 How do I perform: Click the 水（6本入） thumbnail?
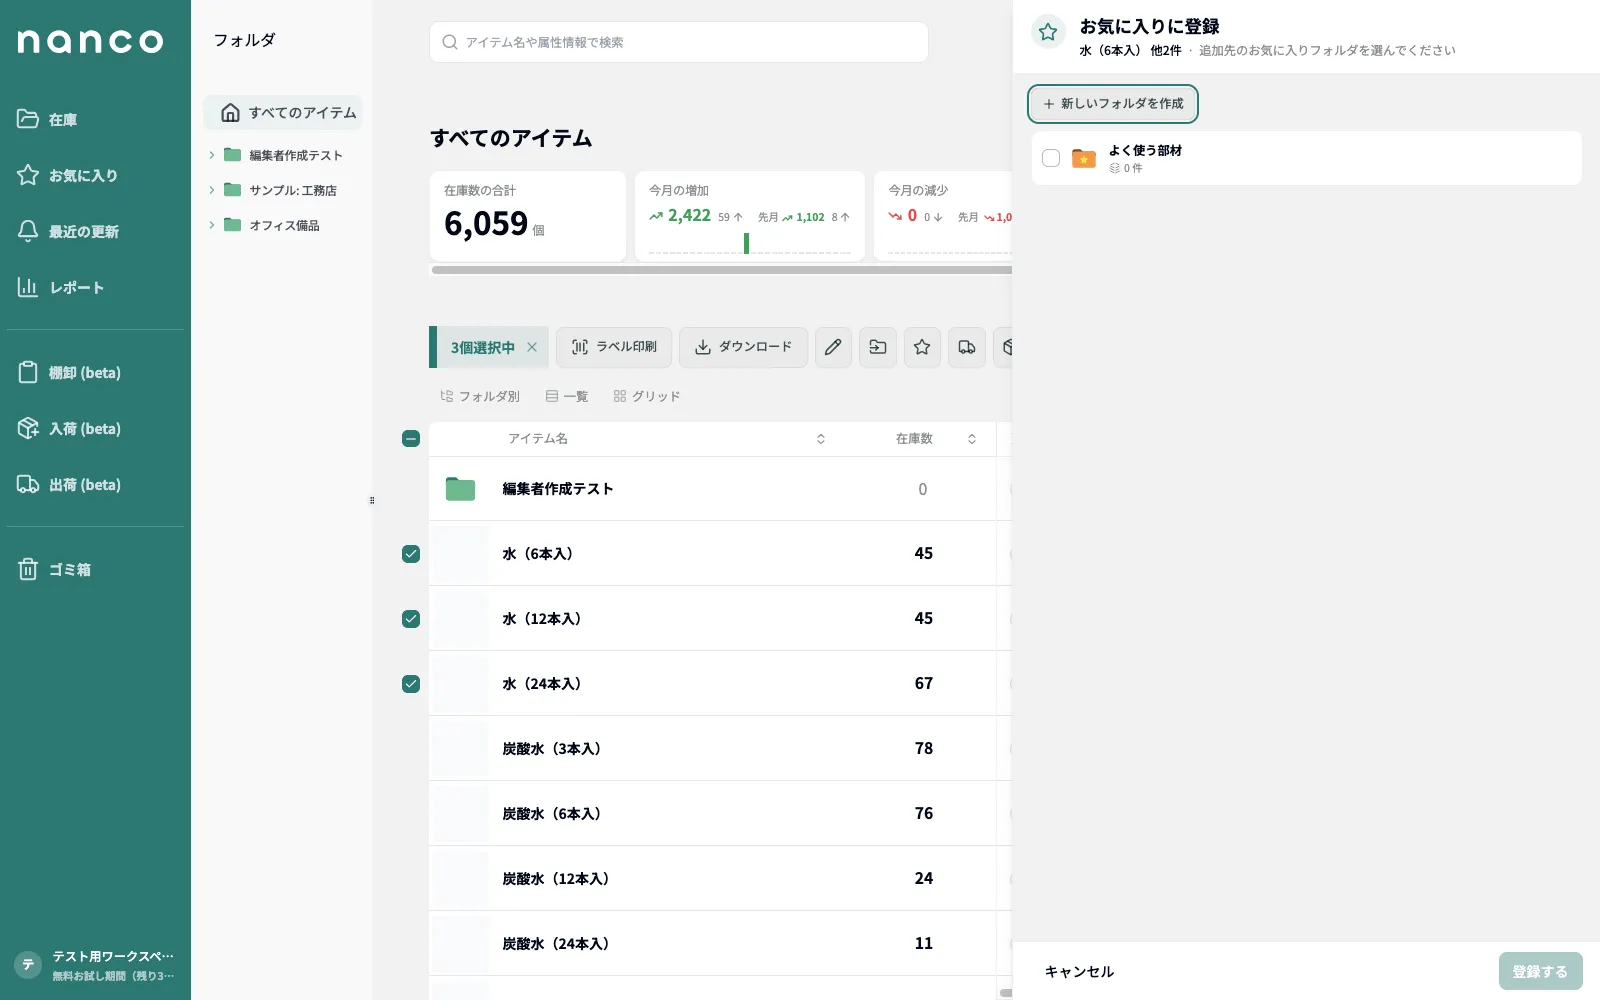(x=460, y=553)
